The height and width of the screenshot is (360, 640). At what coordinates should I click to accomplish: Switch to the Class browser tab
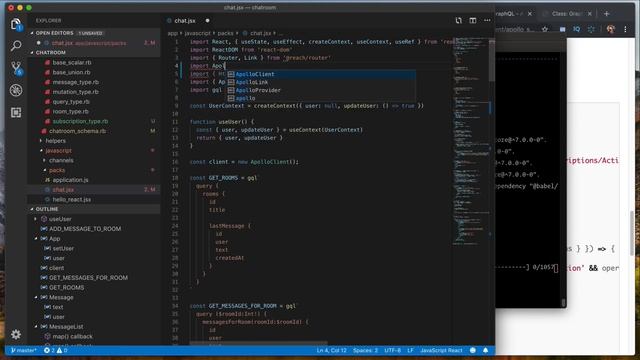coord(568,13)
